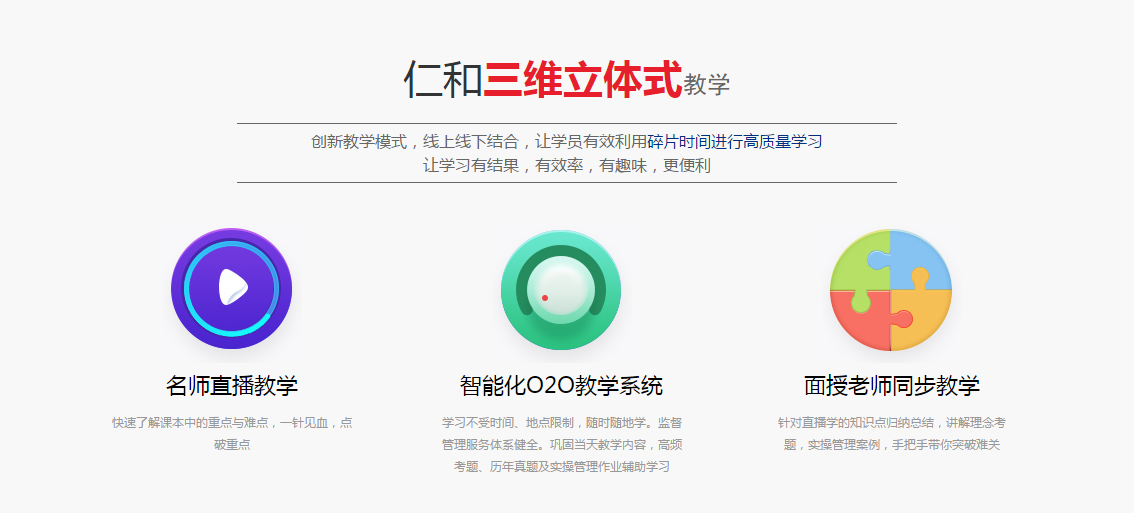Viewport: 1134px width, 513px height.
Task: Click the subtitle text 创新教学模式，线上线下结合
Action: [414, 142]
